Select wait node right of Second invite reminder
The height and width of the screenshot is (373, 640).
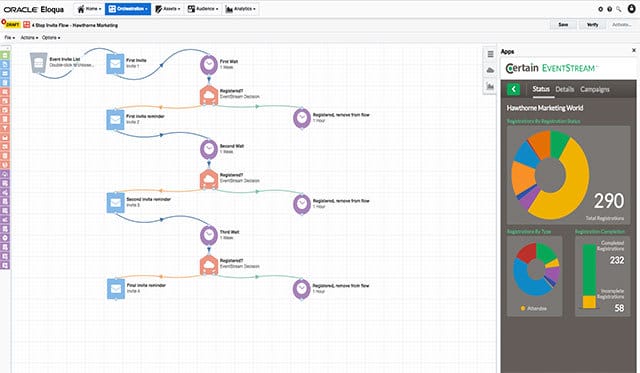click(302, 204)
